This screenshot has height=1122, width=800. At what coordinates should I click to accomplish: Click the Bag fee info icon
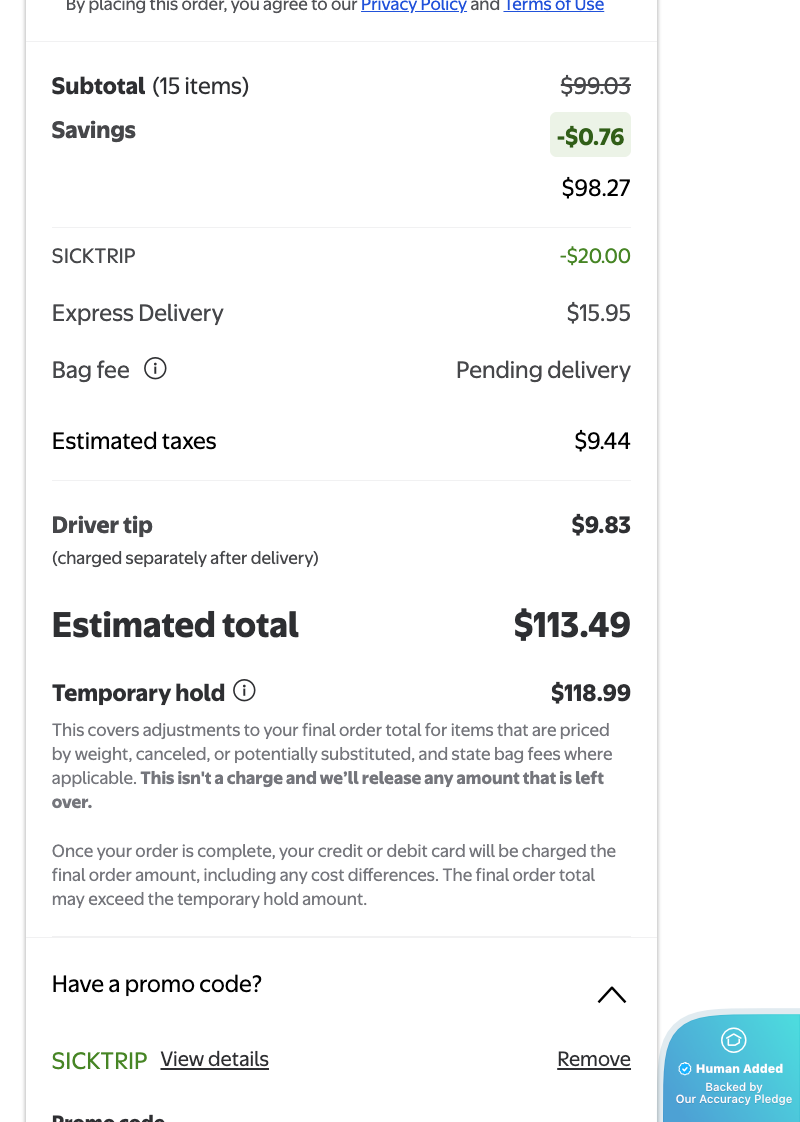pos(155,369)
